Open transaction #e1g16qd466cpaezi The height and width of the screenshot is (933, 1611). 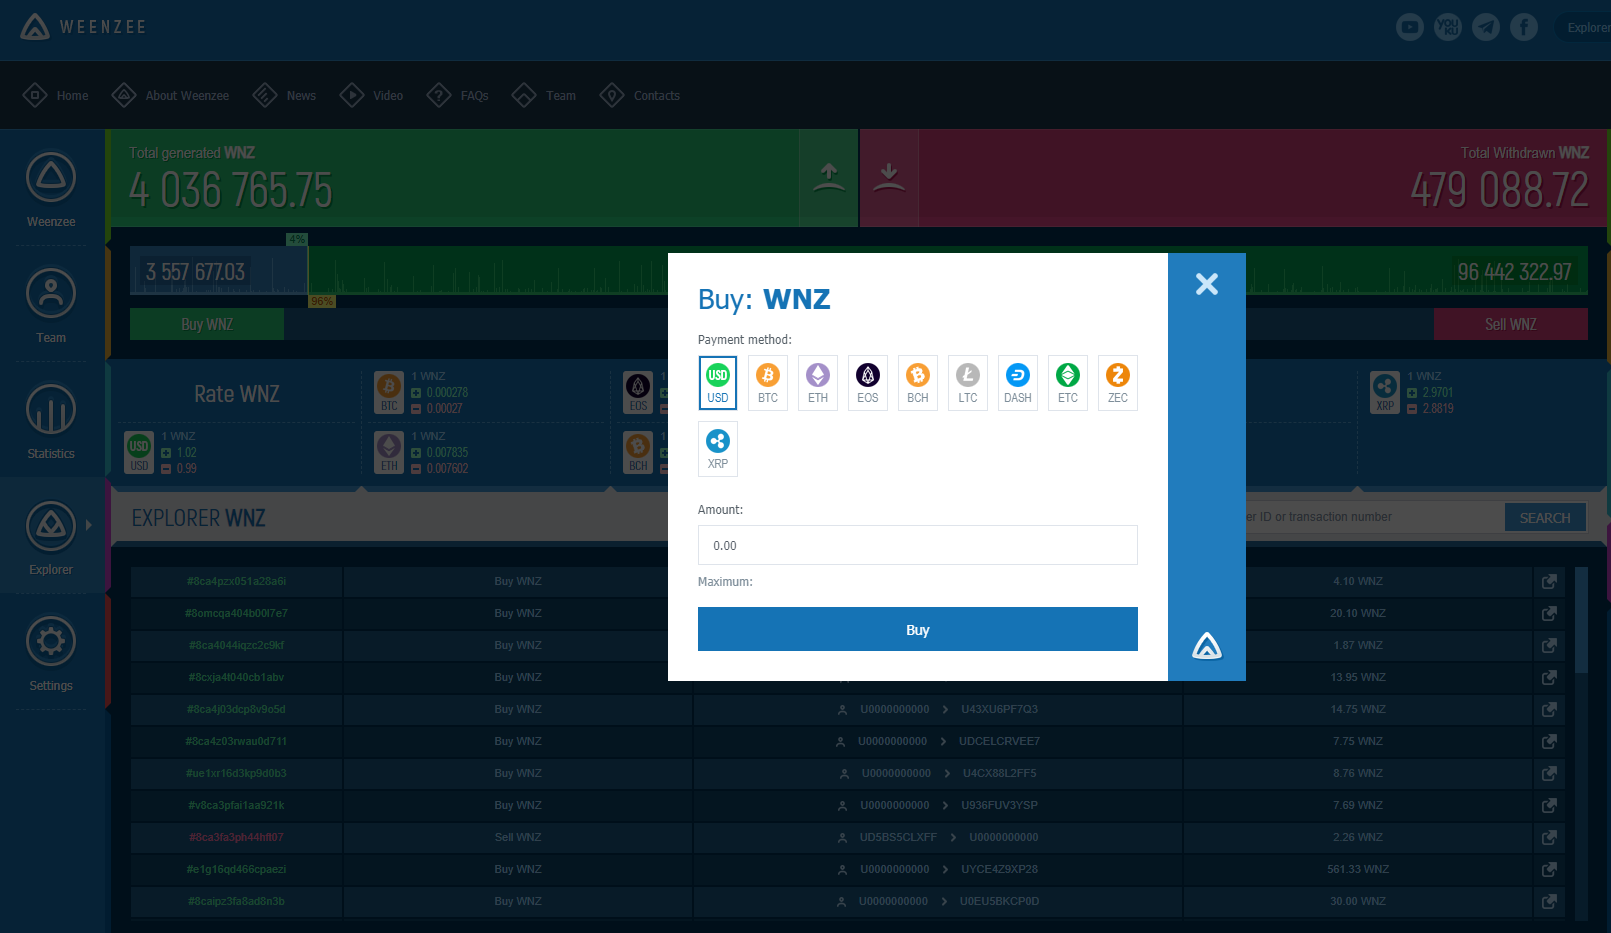pos(236,869)
